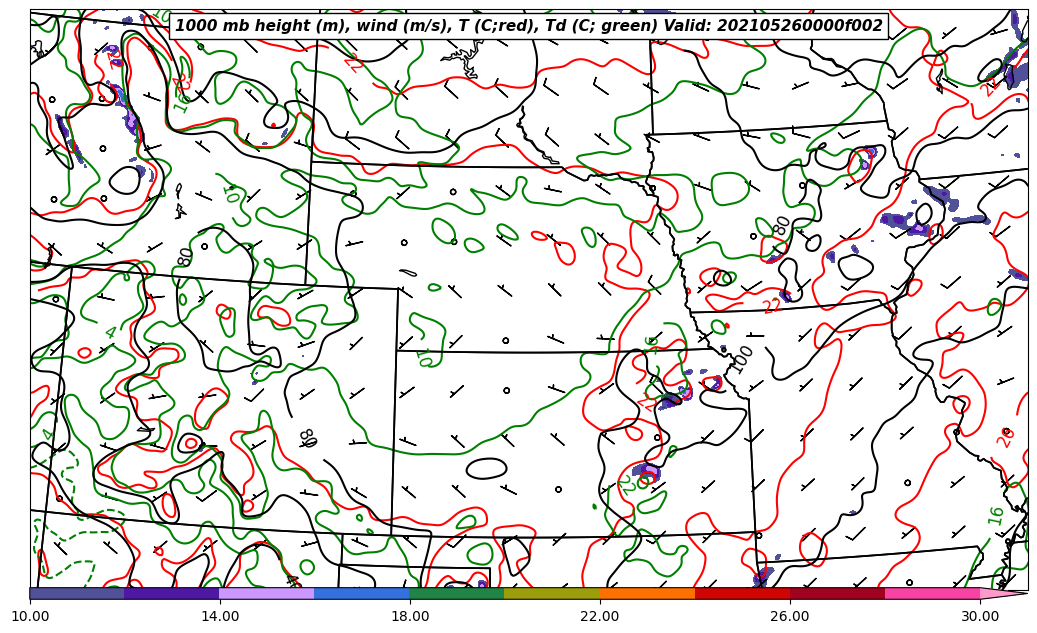Click the 22.00 colorbar tick label
The width and height of the screenshot is (1037, 633).
(x=600, y=617)
